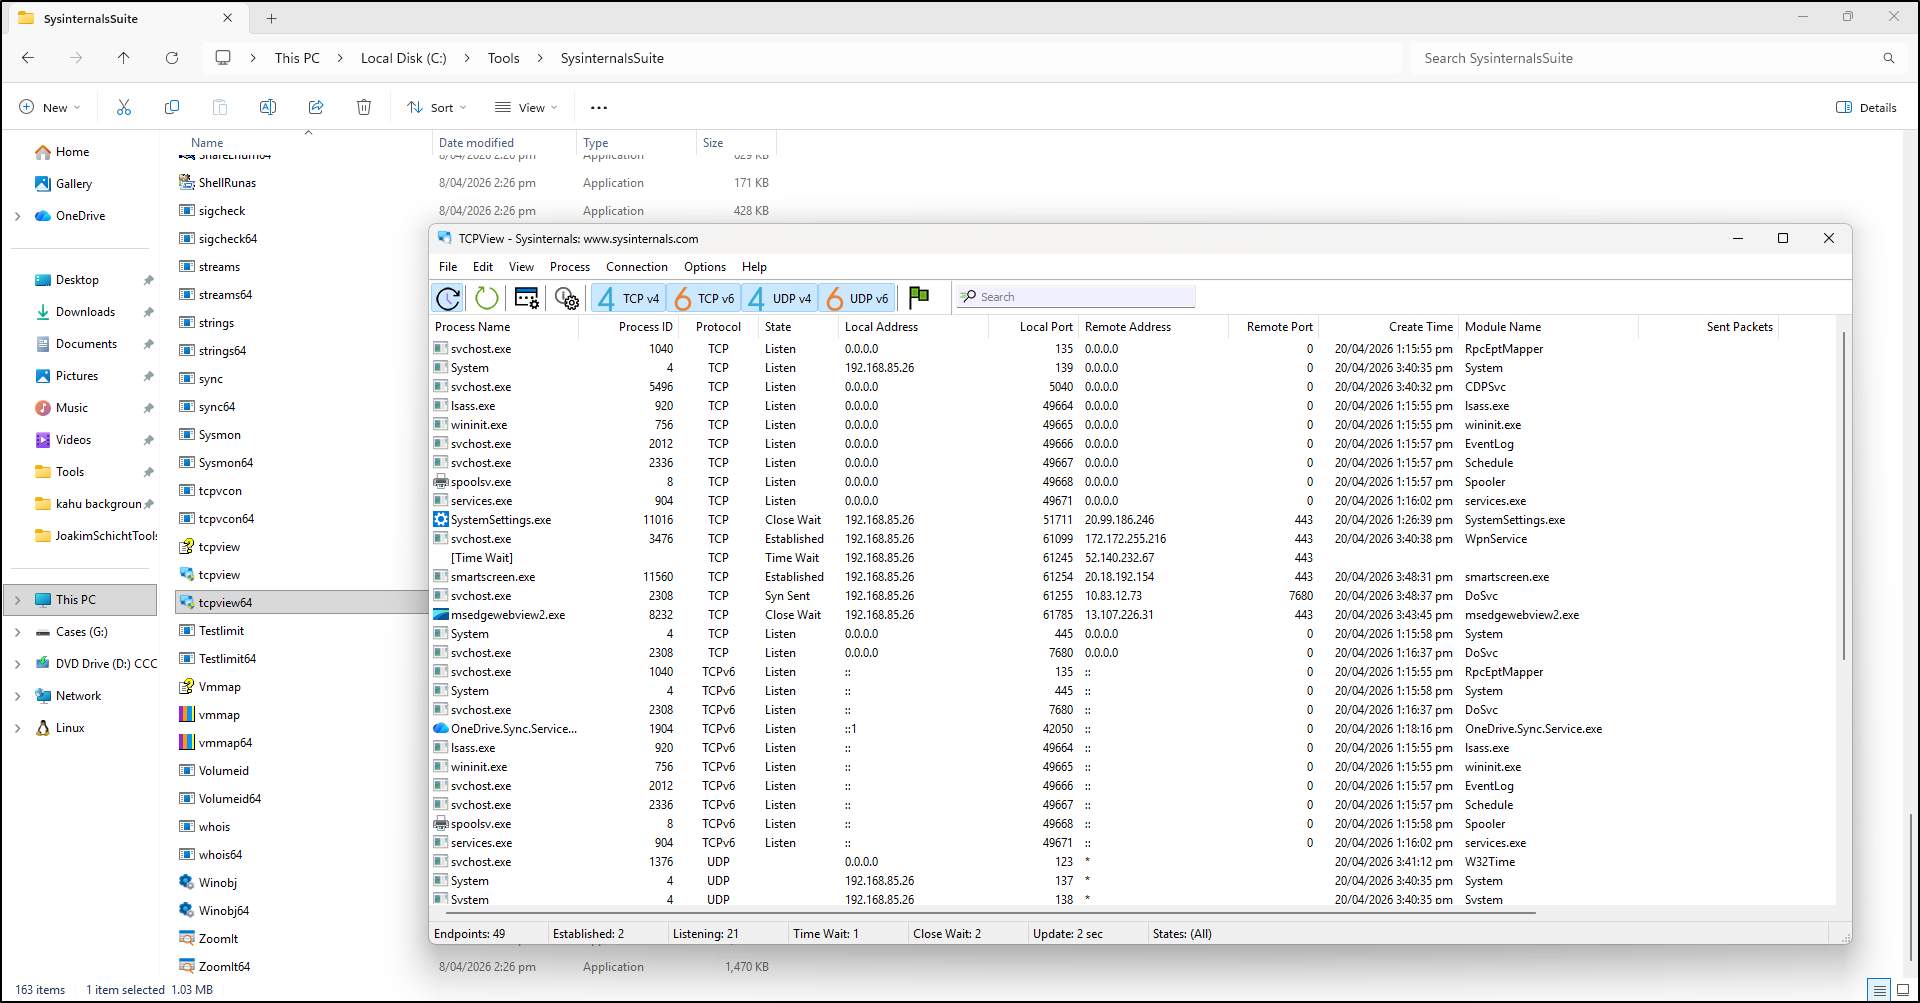Sort by the Sent Packets column header
Image resolution: width=1920 pixels, height=1003 pixels.
(x=1708, y=327)
